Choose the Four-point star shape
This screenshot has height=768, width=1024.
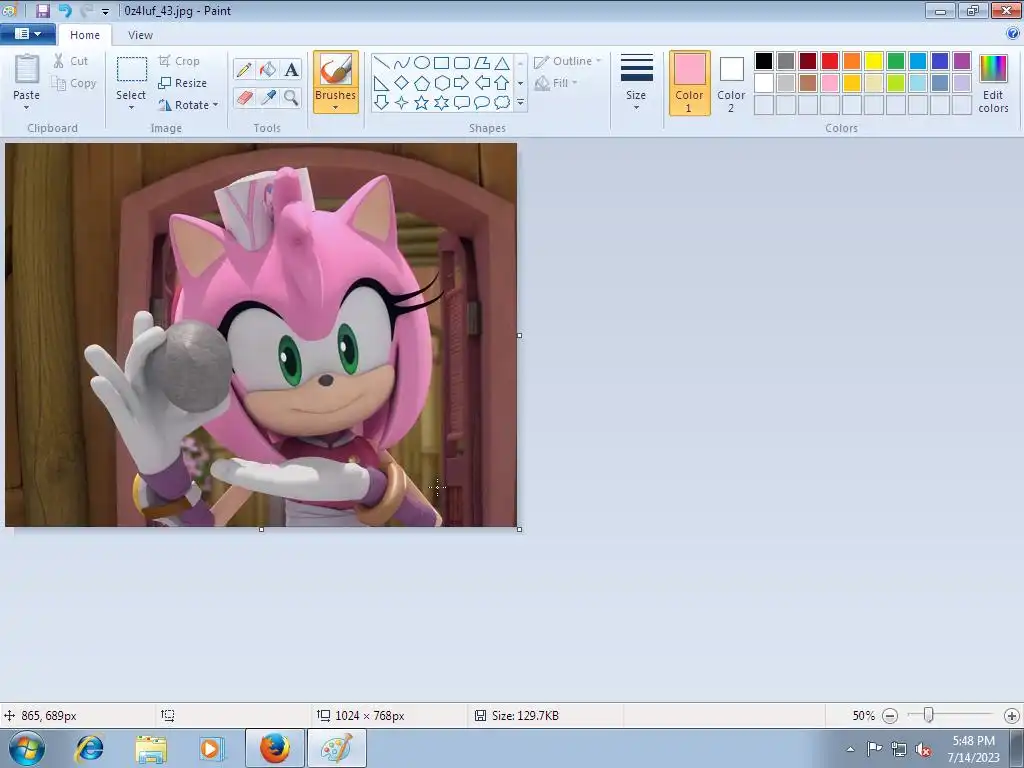[x=402, y=103]
